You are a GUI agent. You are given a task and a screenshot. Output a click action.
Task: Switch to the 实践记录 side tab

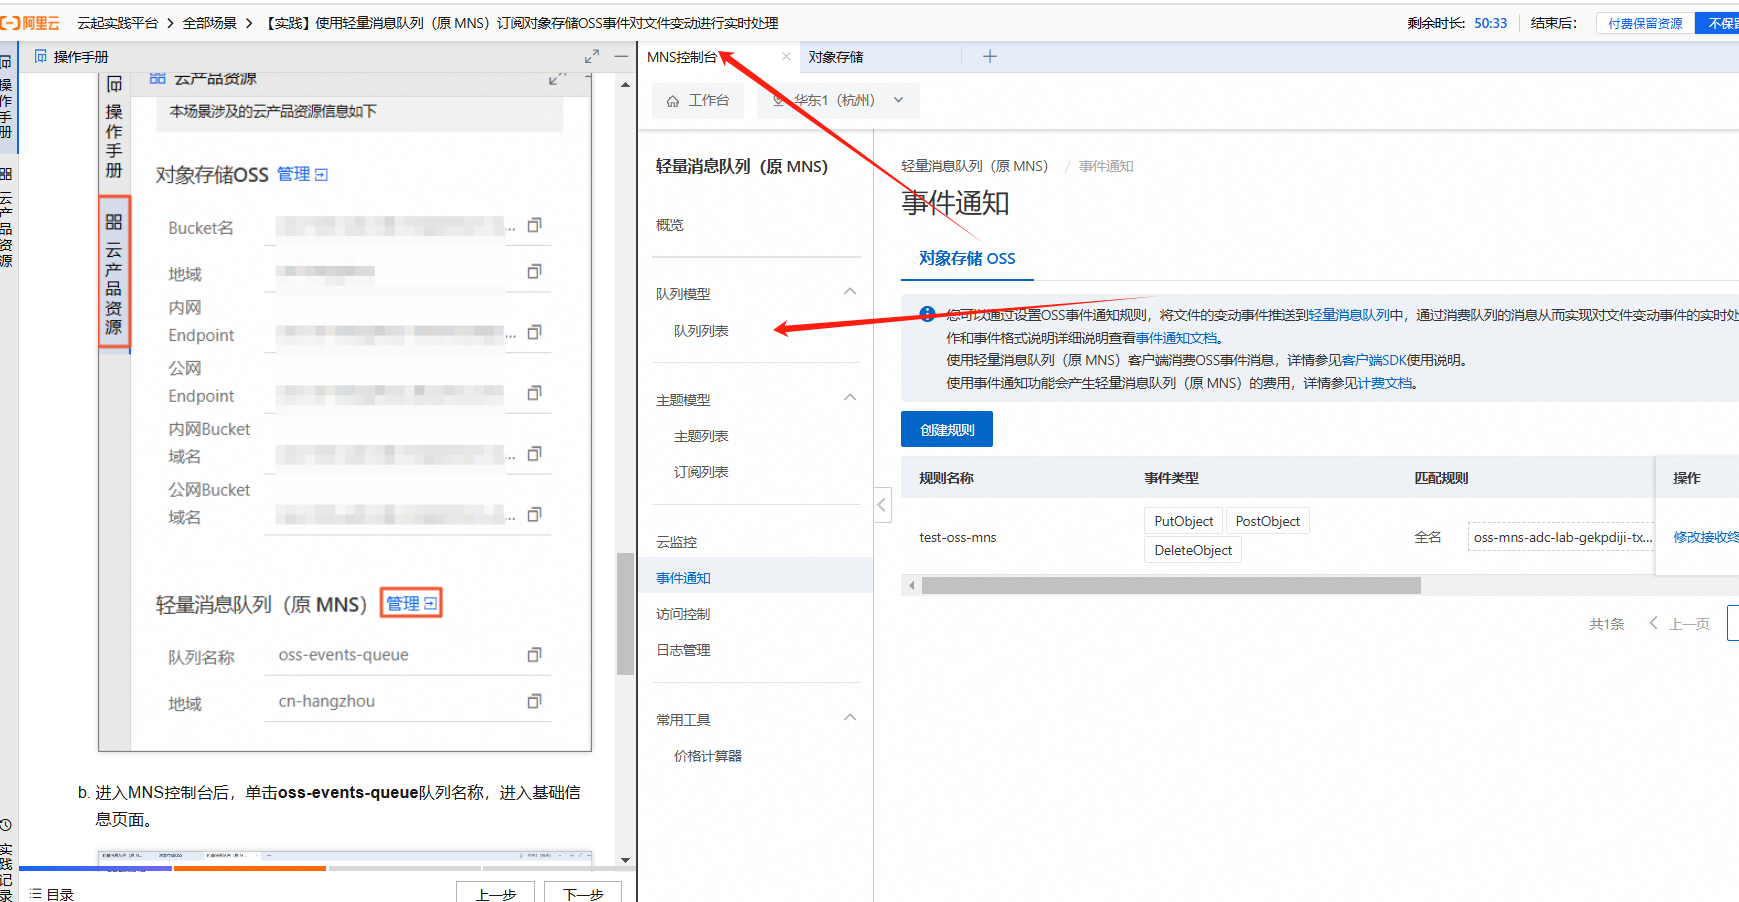[6, 860]
